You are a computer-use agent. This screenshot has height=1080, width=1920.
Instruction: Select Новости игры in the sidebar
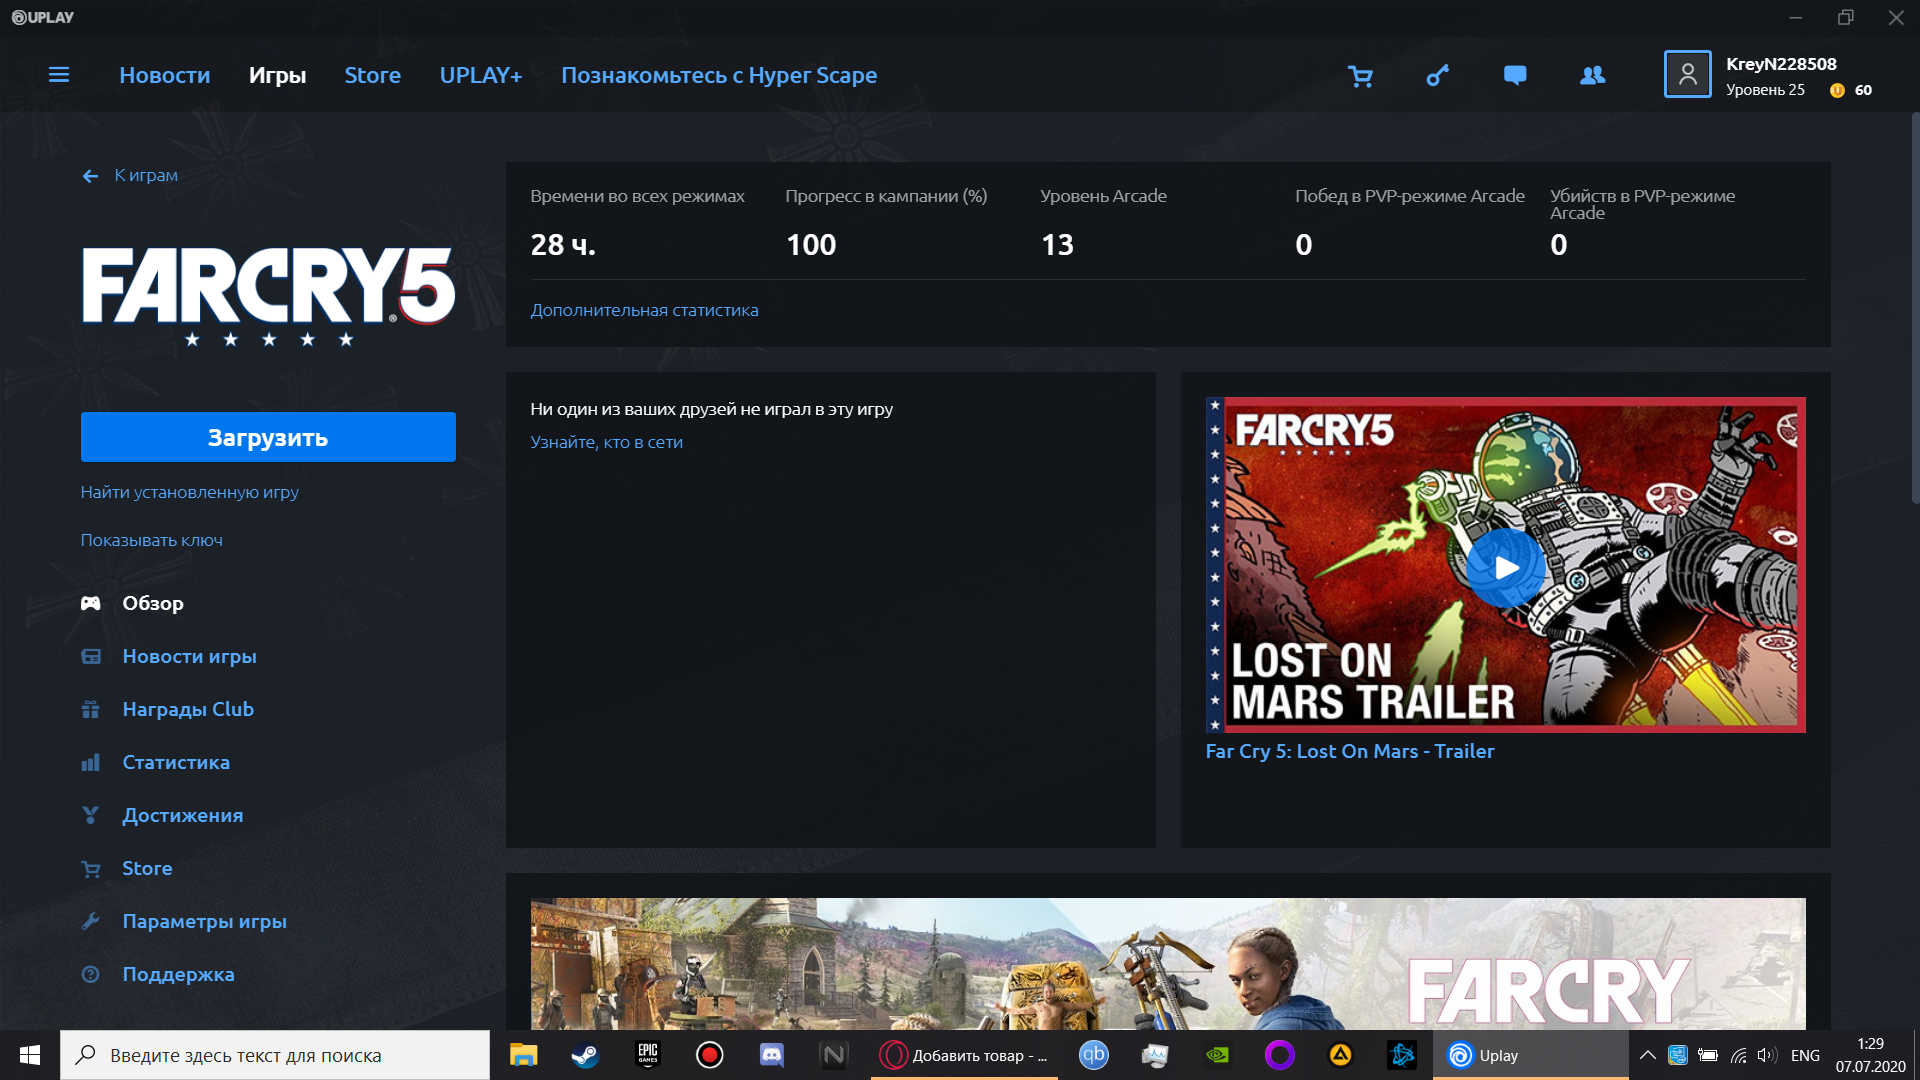pyautogui.click(x=189, y=656)
